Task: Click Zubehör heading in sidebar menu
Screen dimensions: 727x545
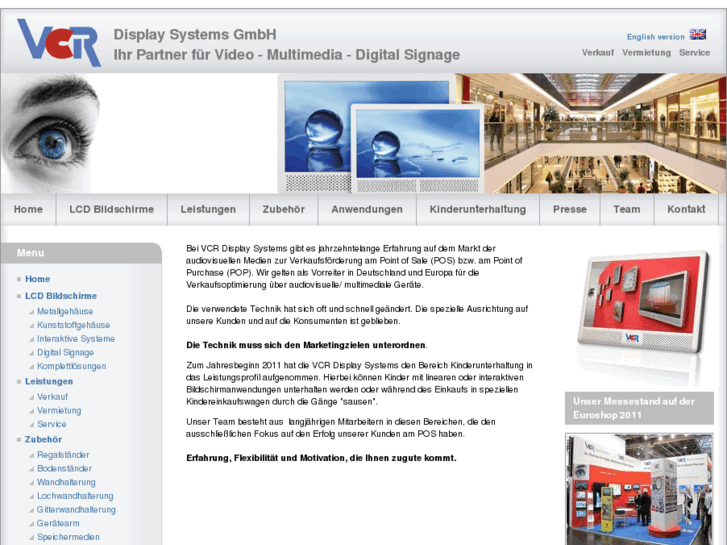Action: click(43, 439)
